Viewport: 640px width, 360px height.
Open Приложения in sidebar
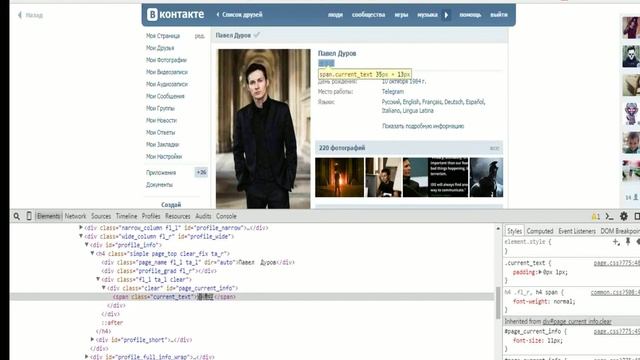pos(161,173)
